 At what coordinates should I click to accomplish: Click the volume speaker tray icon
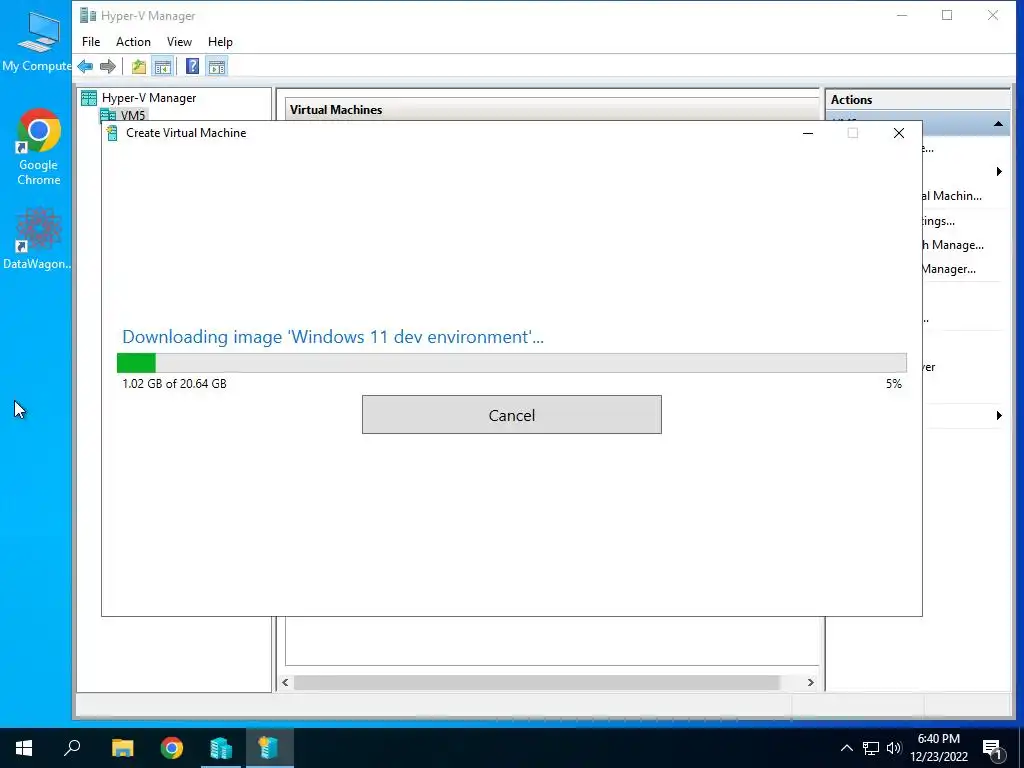[894, 748]
